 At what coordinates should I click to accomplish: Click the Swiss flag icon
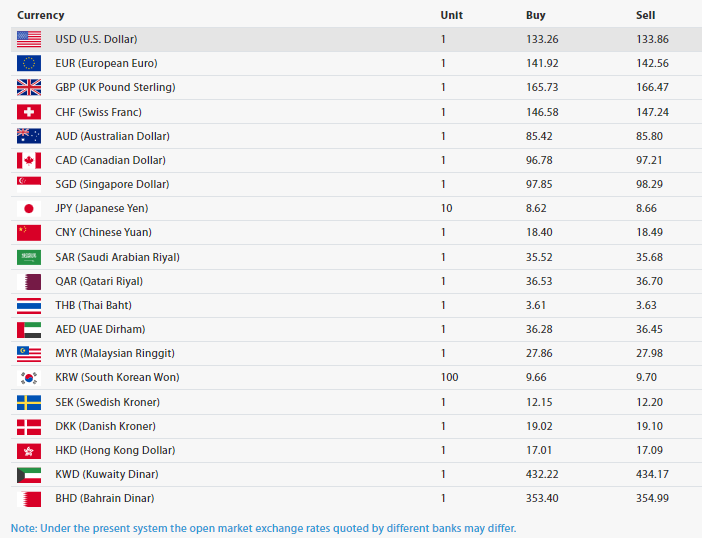pos(29,112)
